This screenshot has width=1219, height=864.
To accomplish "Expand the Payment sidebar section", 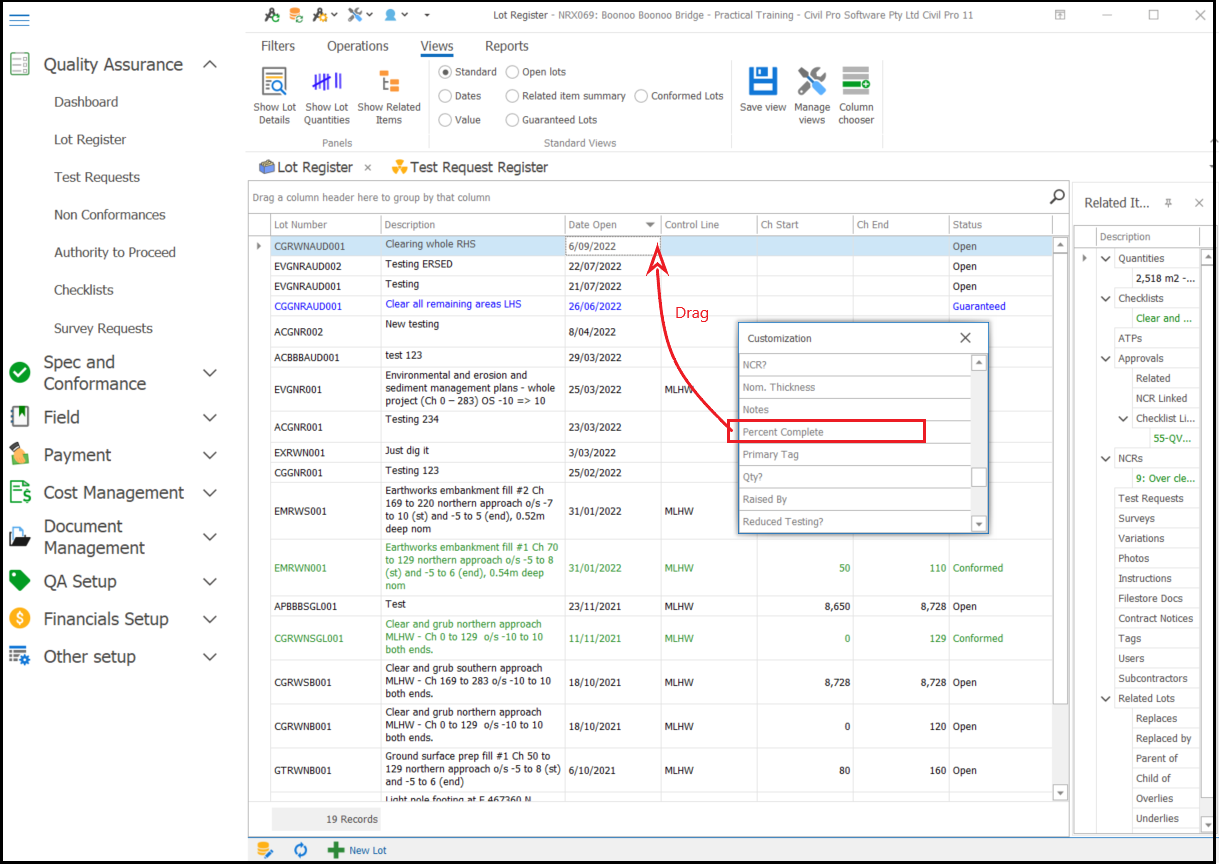I will (x=210, y=455).
